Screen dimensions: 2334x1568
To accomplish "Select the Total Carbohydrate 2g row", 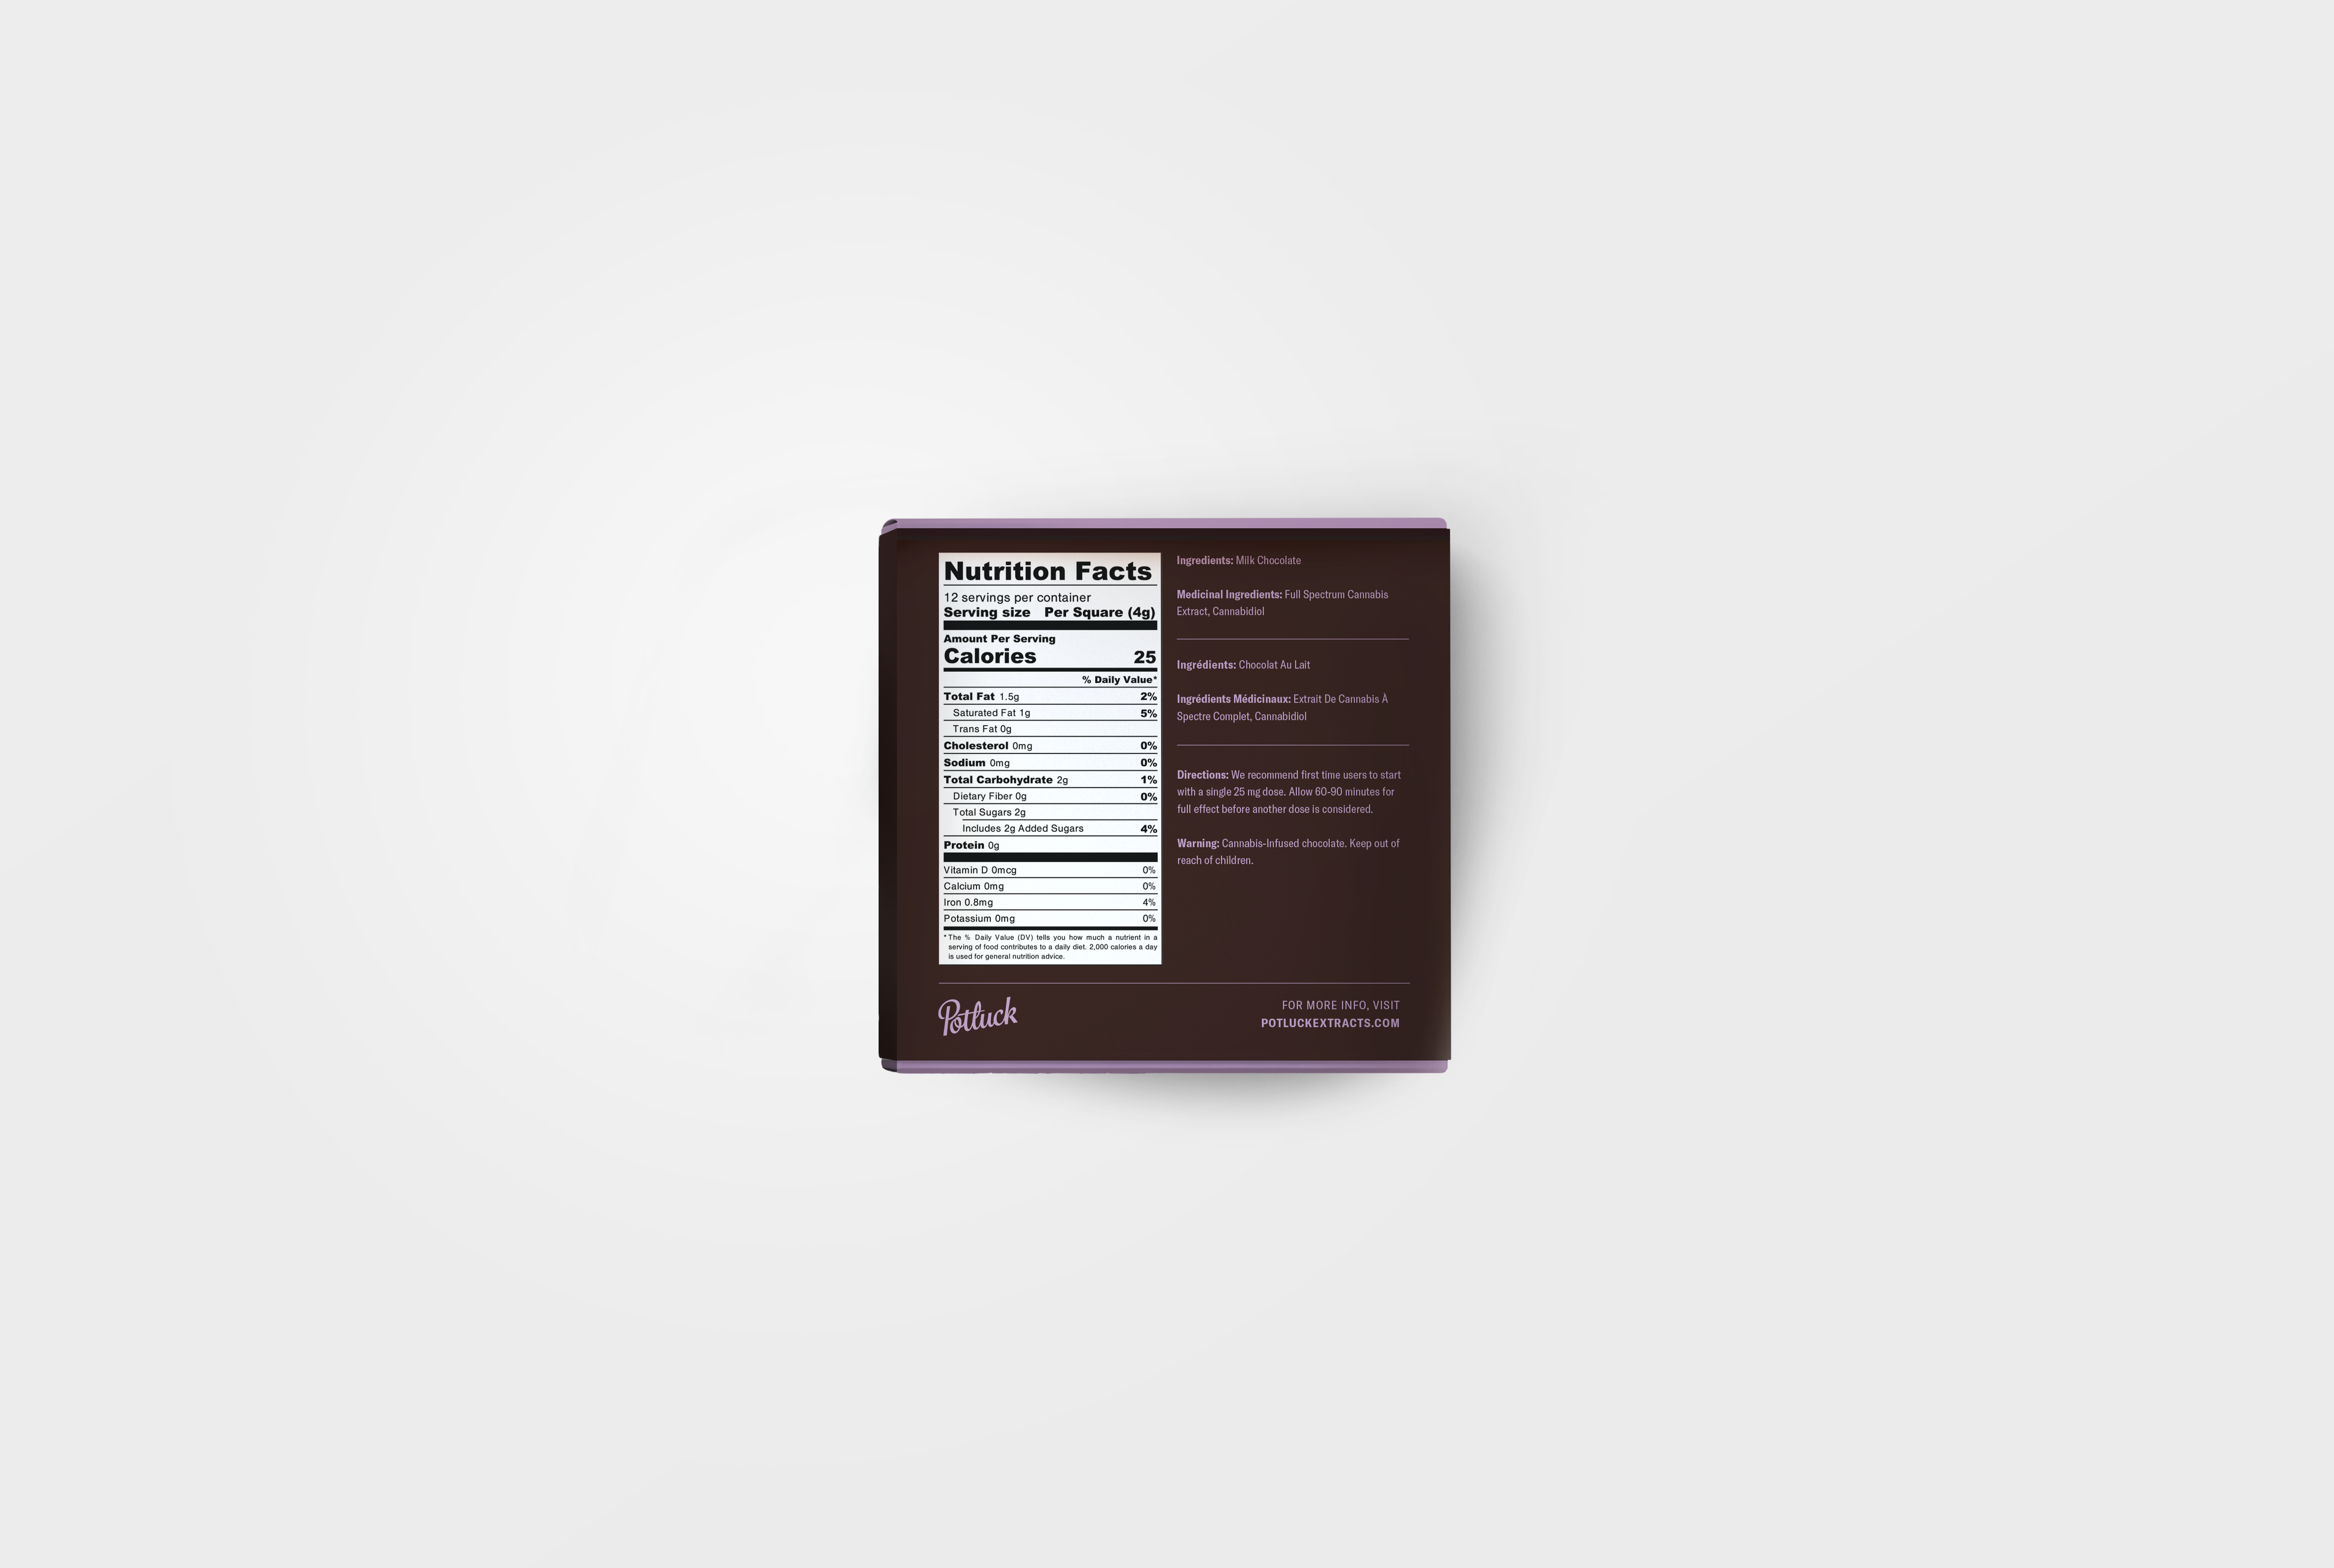I will point(1049,780).
